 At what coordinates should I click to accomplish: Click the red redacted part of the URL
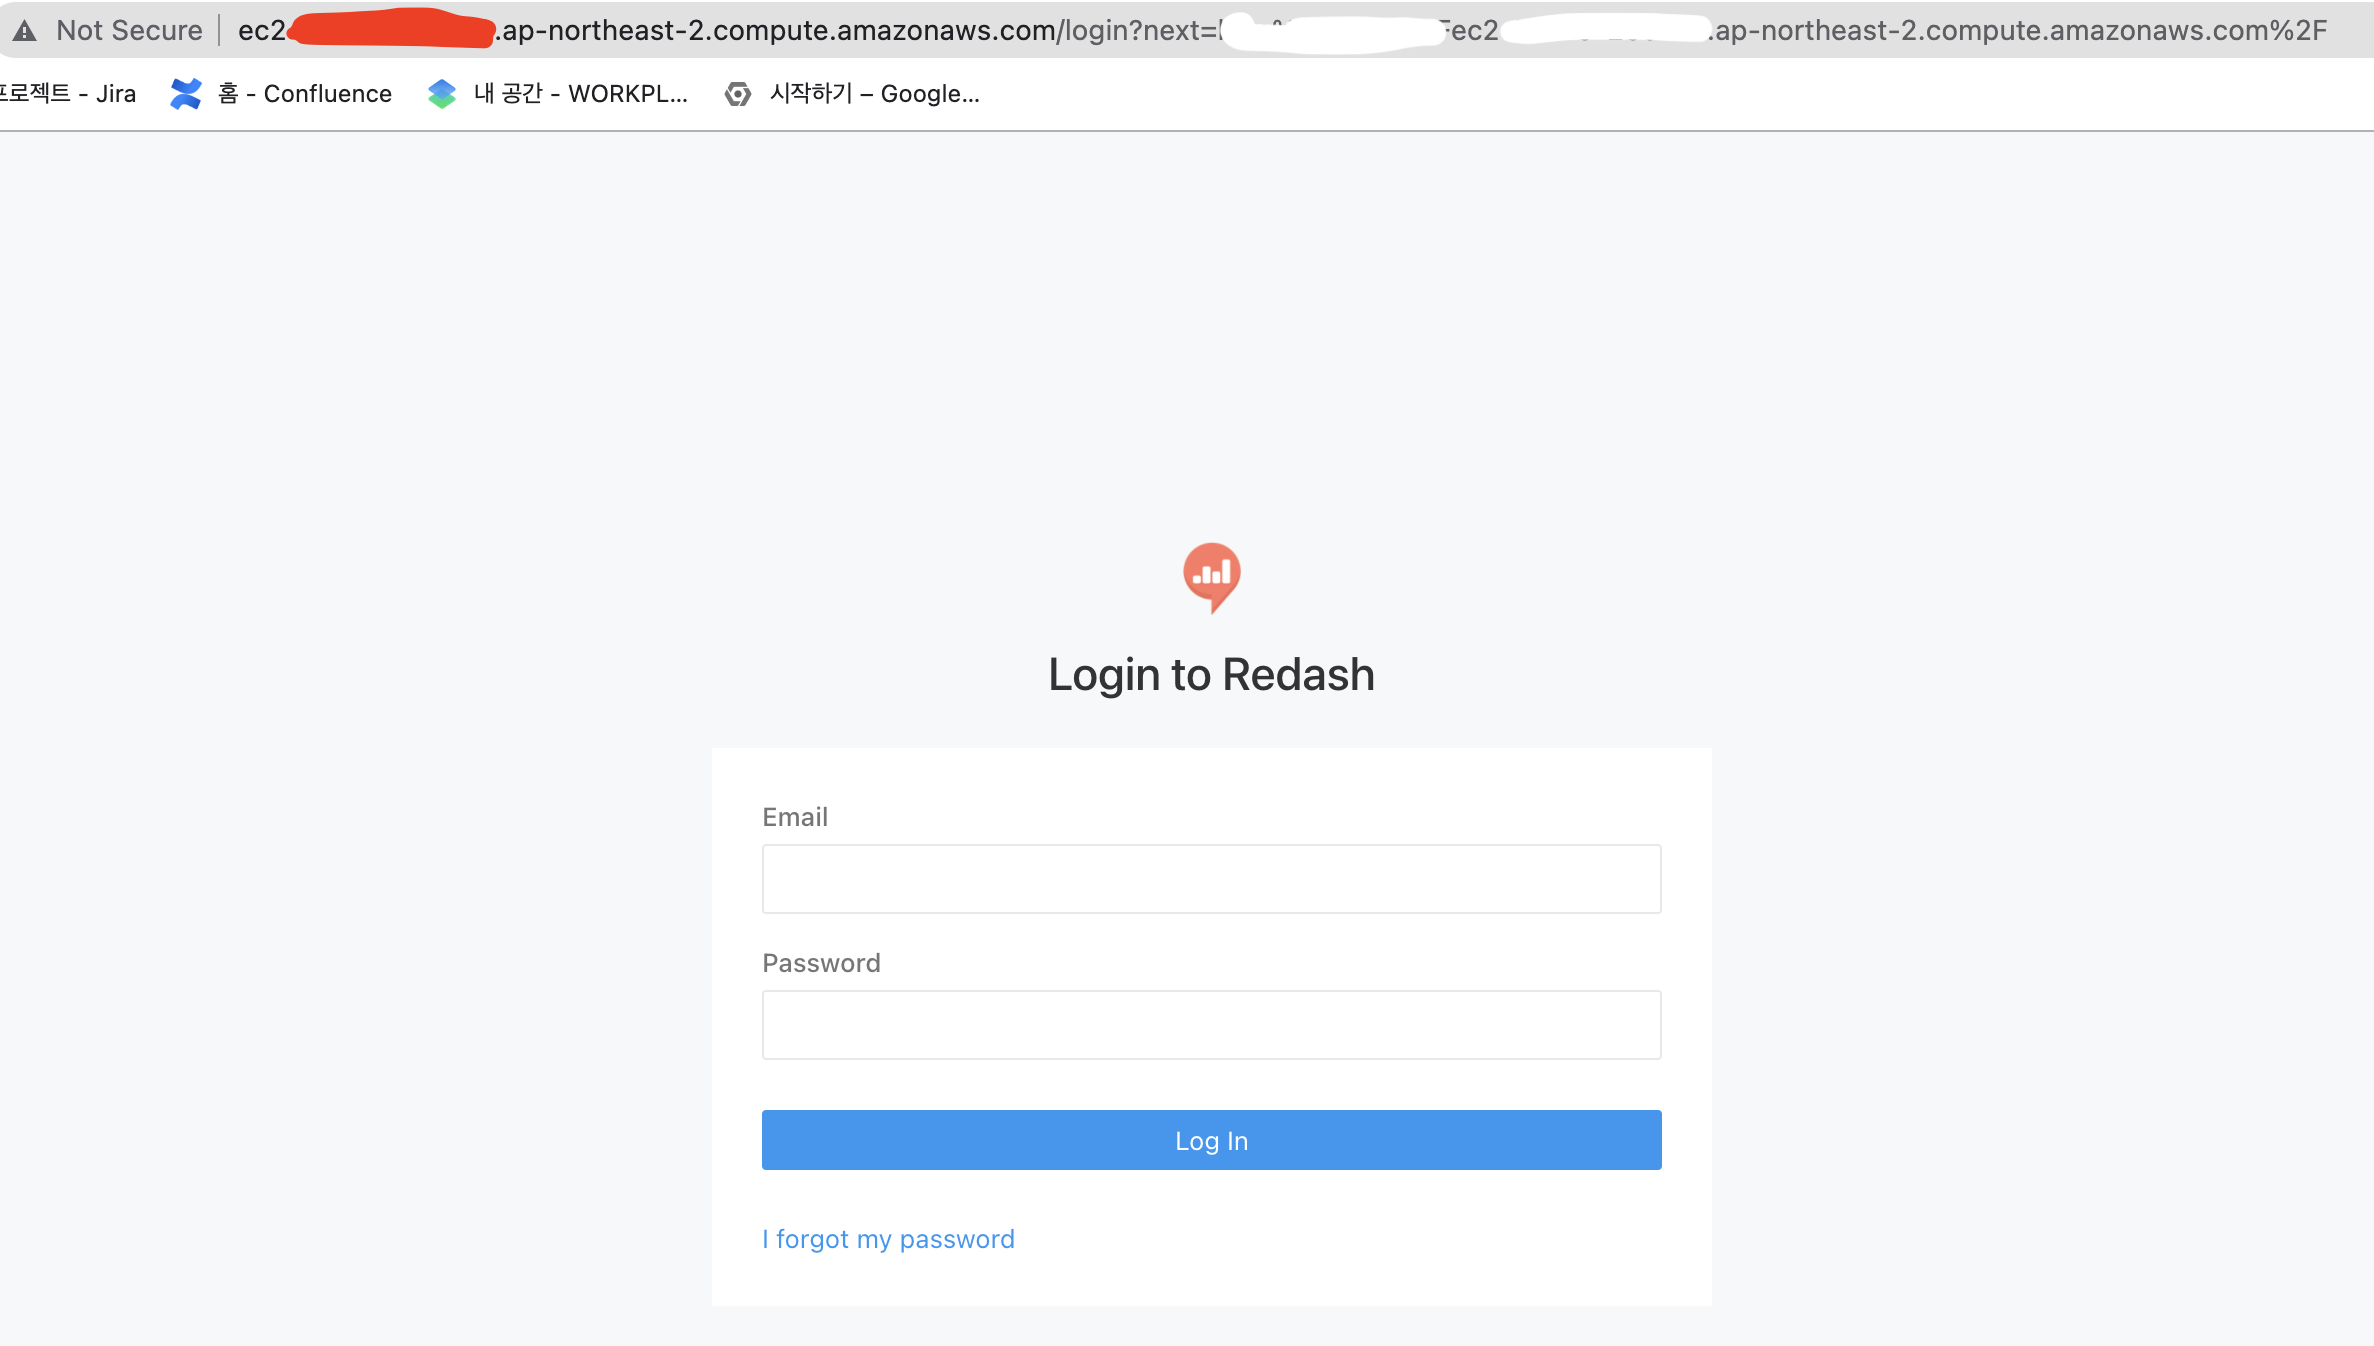(391, 29)
